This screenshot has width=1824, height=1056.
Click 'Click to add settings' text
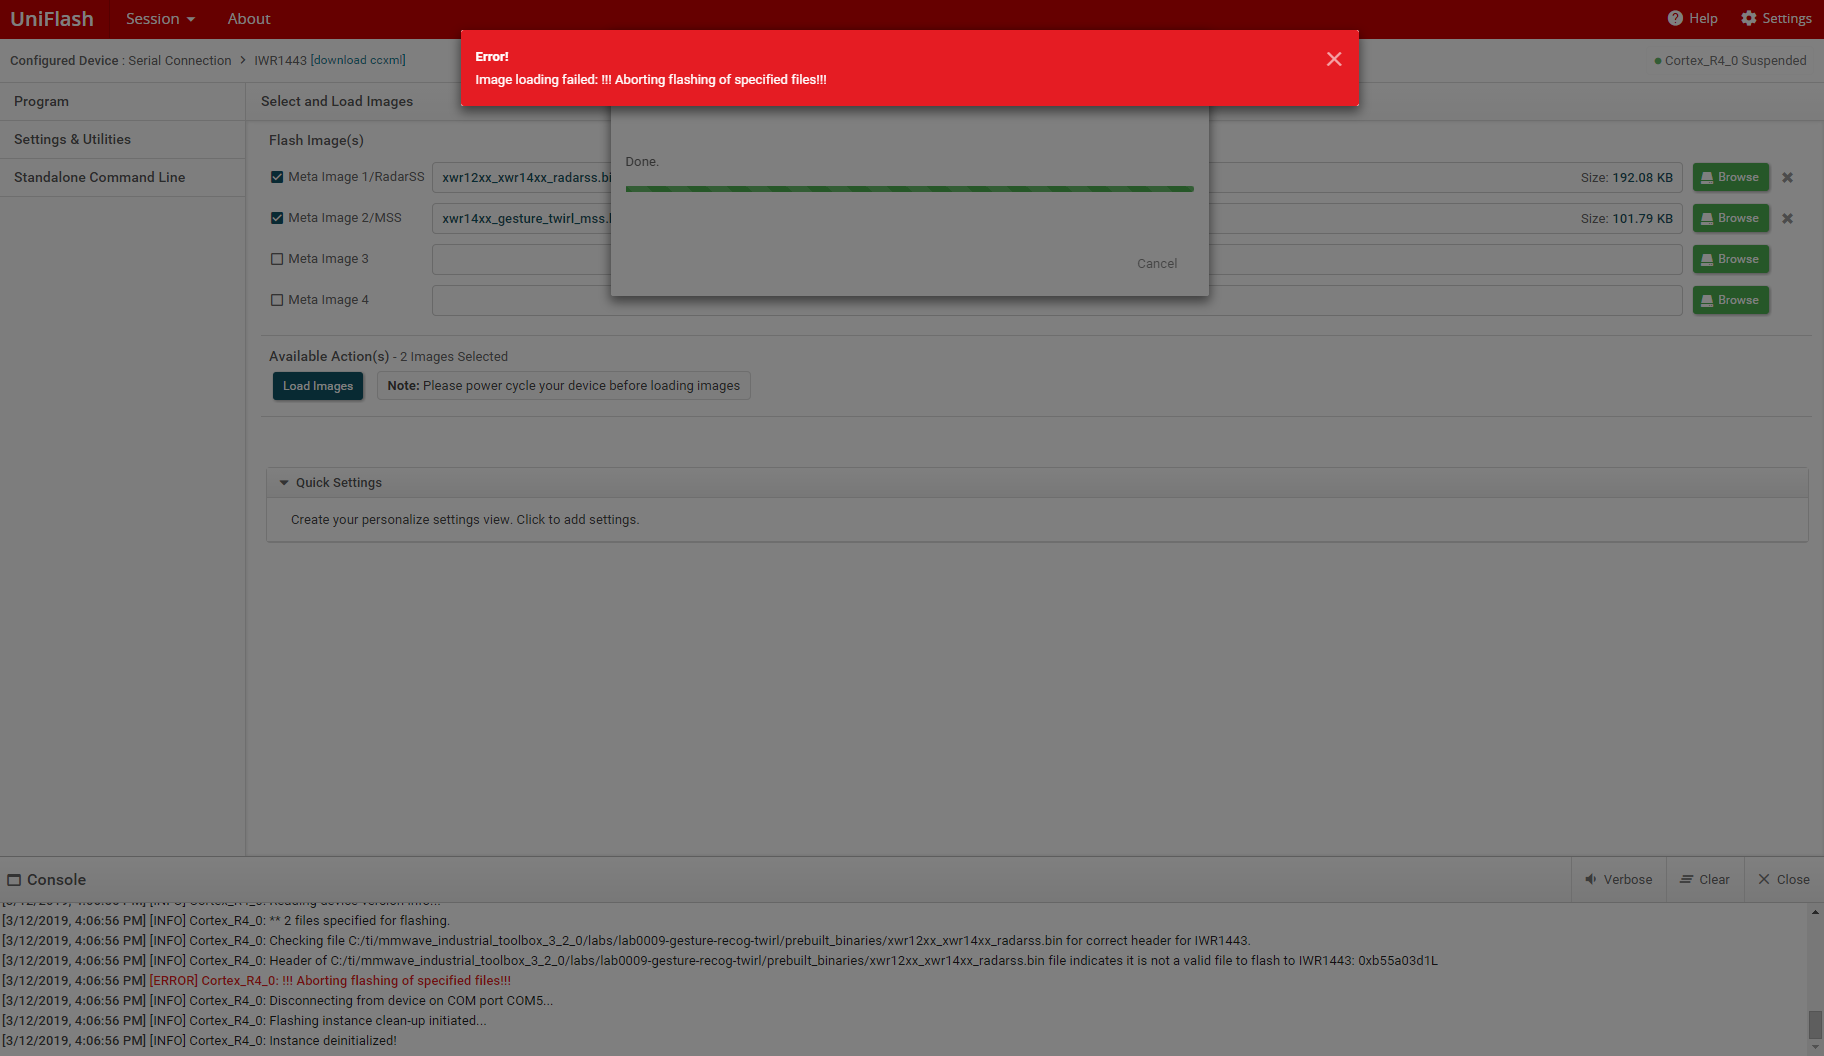577,520
